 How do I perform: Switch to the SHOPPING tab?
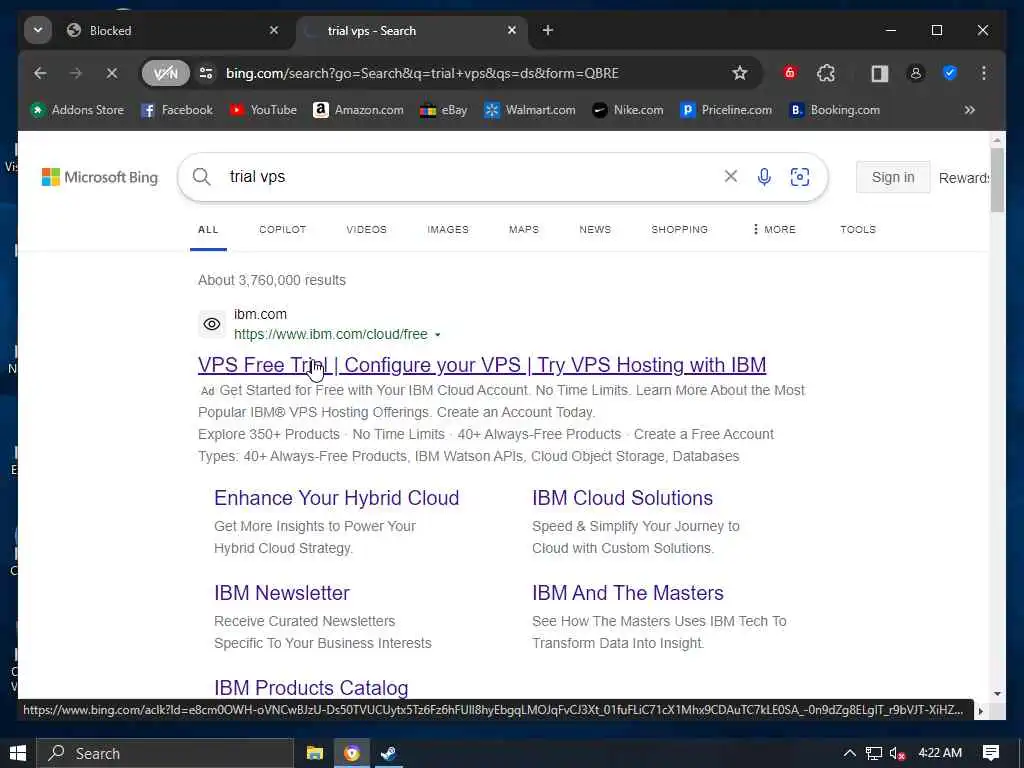679,230
